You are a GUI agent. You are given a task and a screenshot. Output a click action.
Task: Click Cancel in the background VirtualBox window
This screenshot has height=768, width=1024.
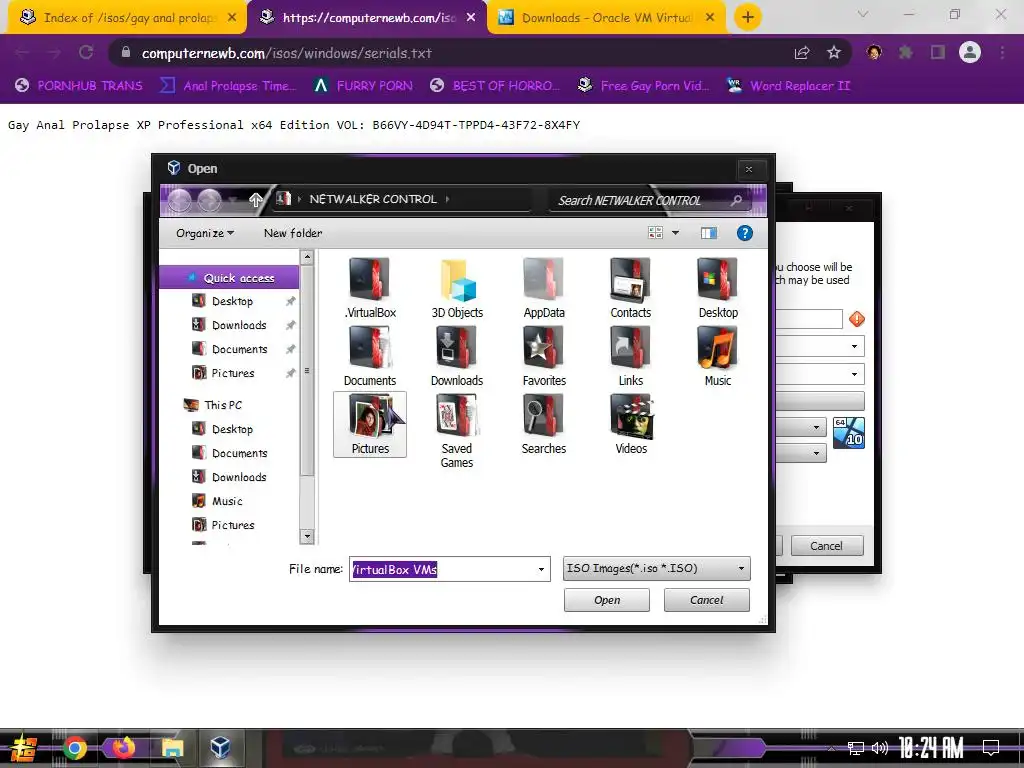827,546
